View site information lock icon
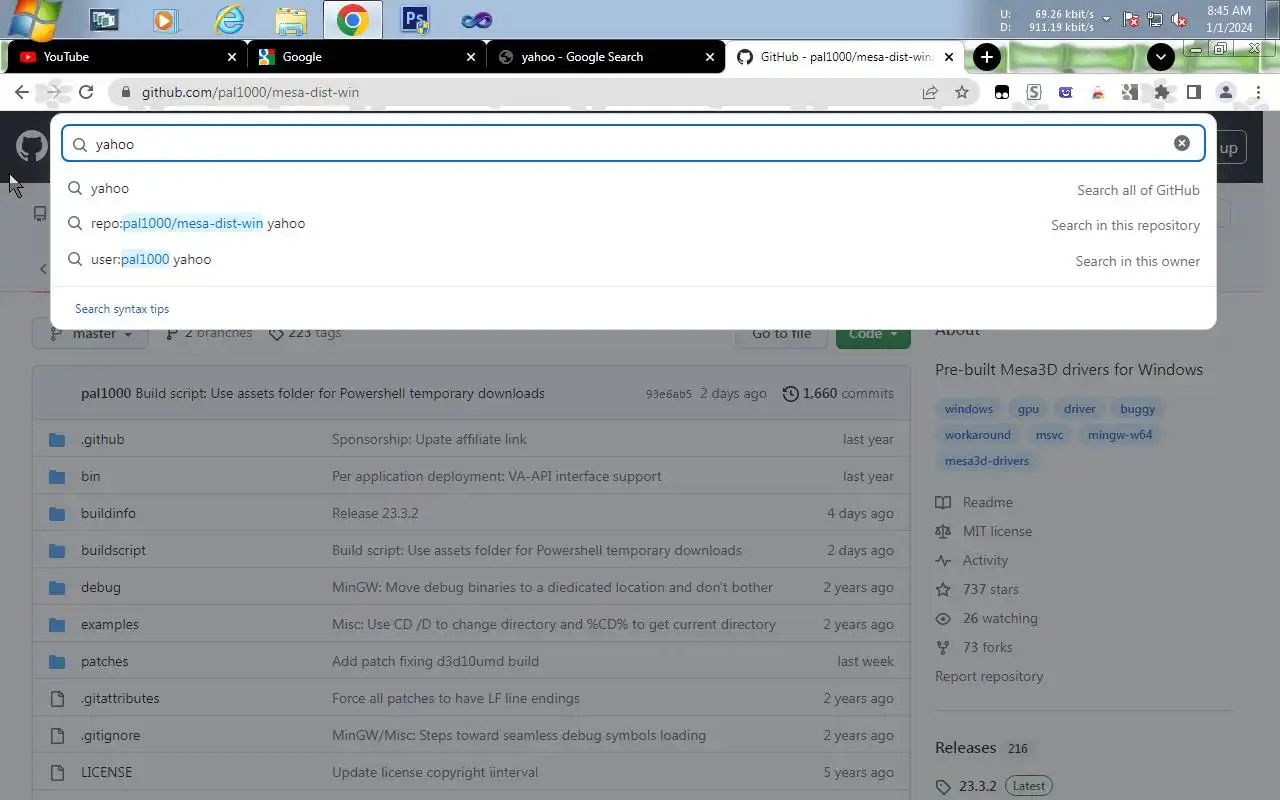The width and height of the screenshot is (1280, 800). (x=126, y=92)
